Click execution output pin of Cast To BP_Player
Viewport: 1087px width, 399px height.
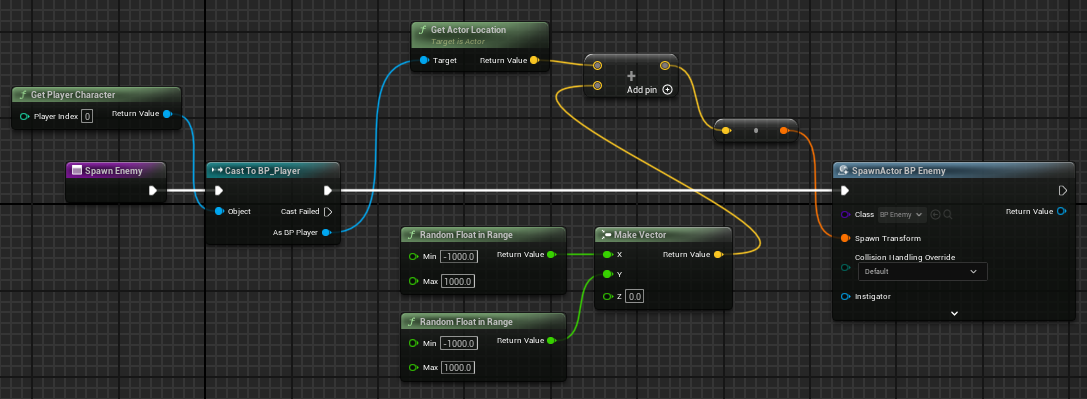tap(328, 190)
